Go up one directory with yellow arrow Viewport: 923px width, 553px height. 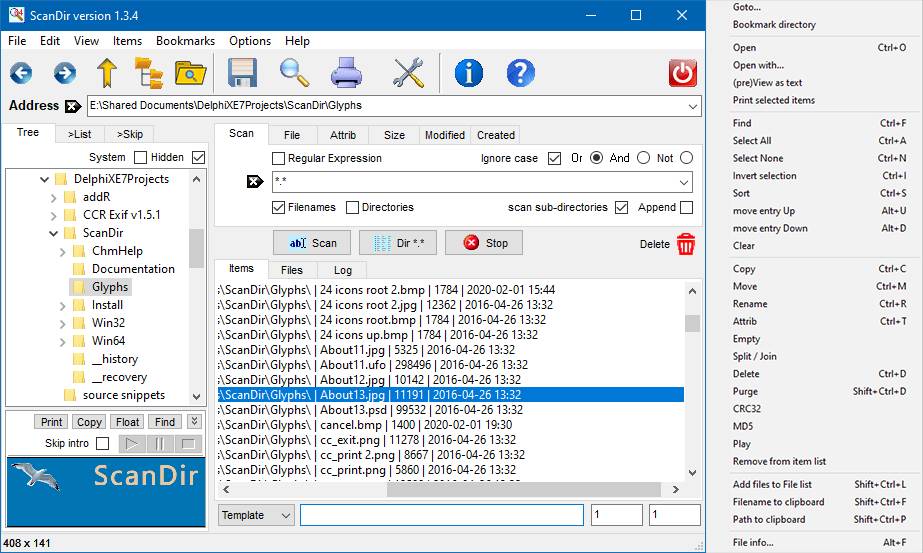tap(107, 73)
